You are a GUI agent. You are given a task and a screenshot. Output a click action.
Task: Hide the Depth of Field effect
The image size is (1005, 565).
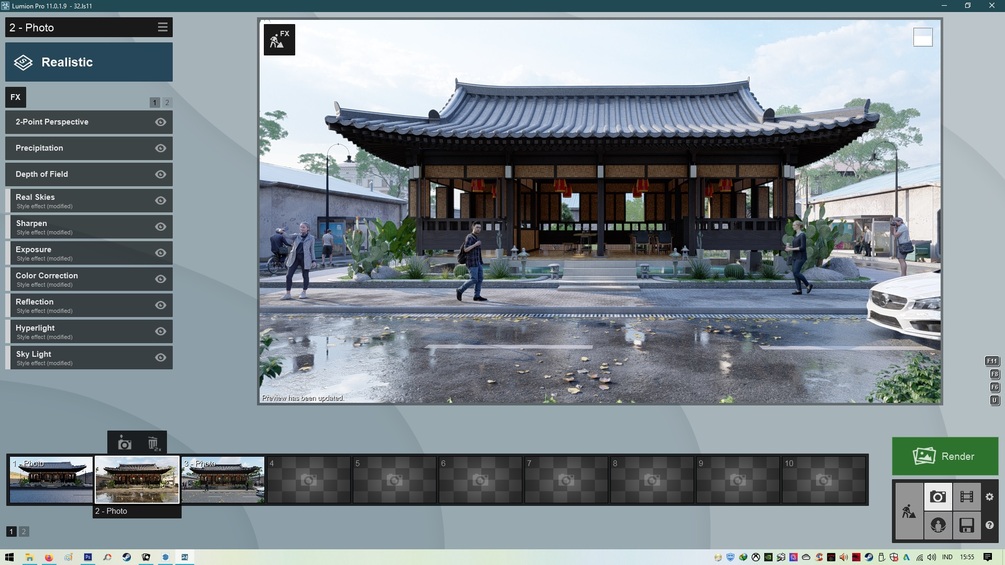160,174
